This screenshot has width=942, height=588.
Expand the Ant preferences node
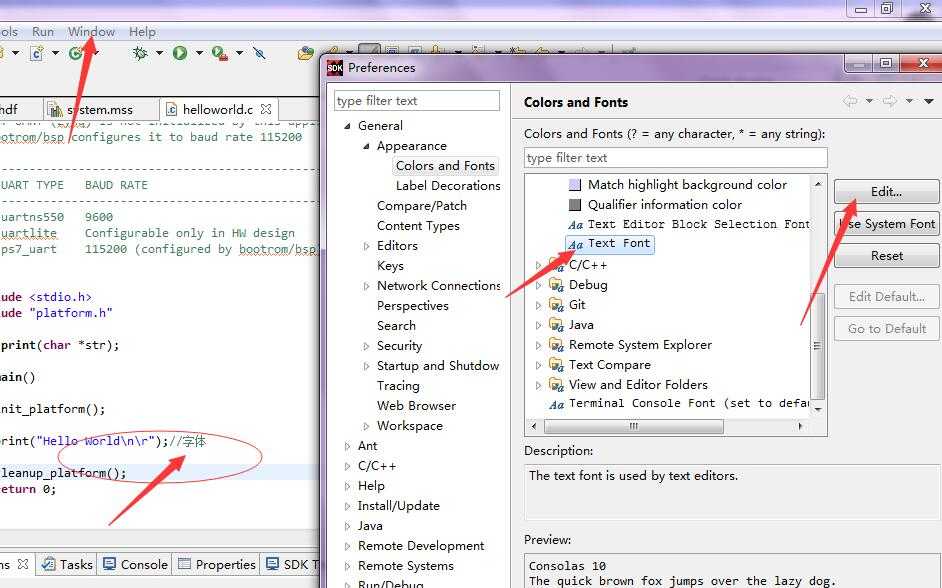347,446
